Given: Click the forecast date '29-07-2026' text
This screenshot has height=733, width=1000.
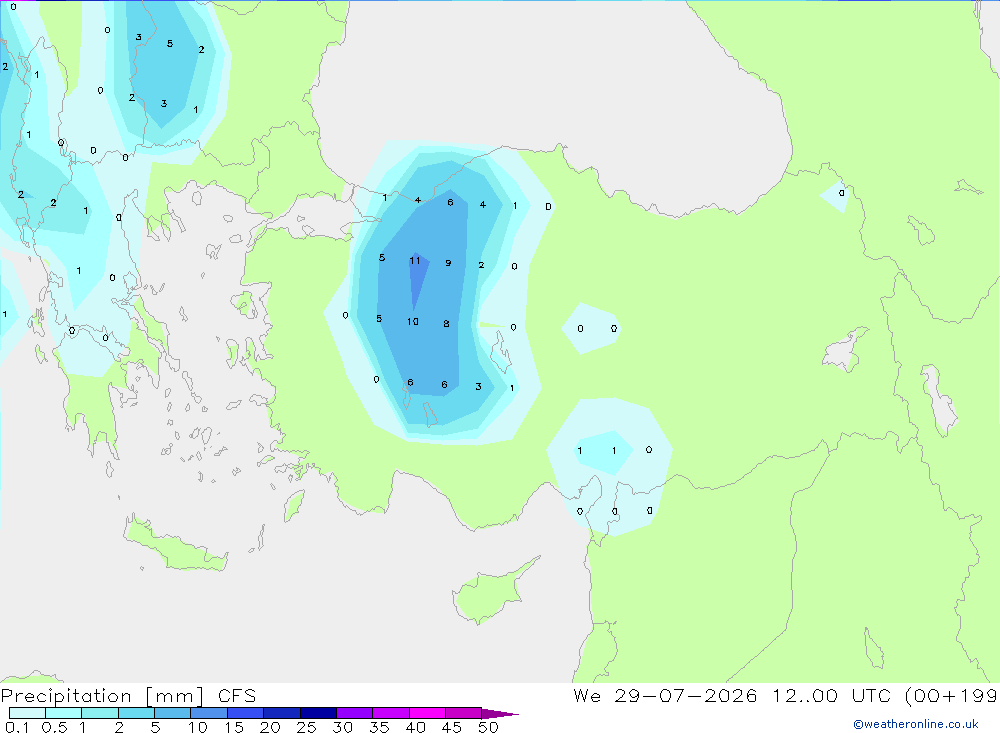Looking at the screenshot, I should tap(686, 695).
